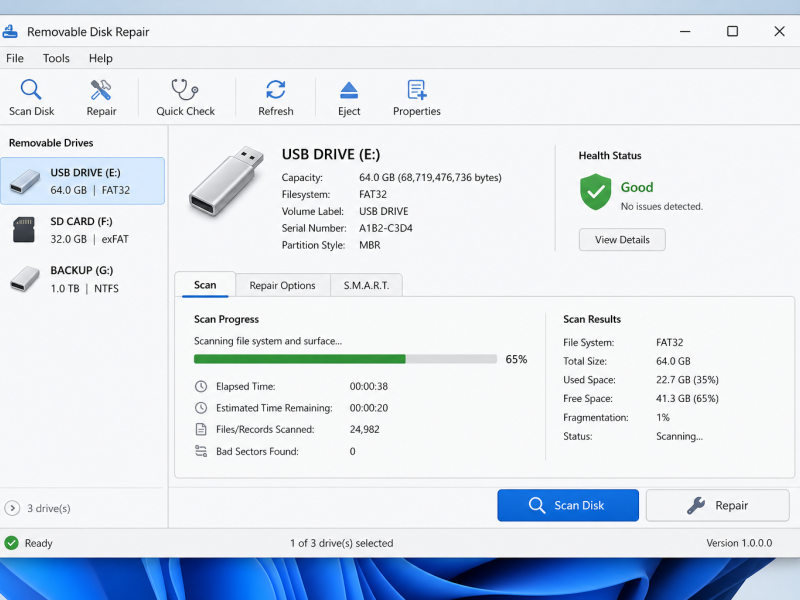Switch to the Repair Options tab
The height and width of the screenshot is (600, 800).
coord(282,285)
